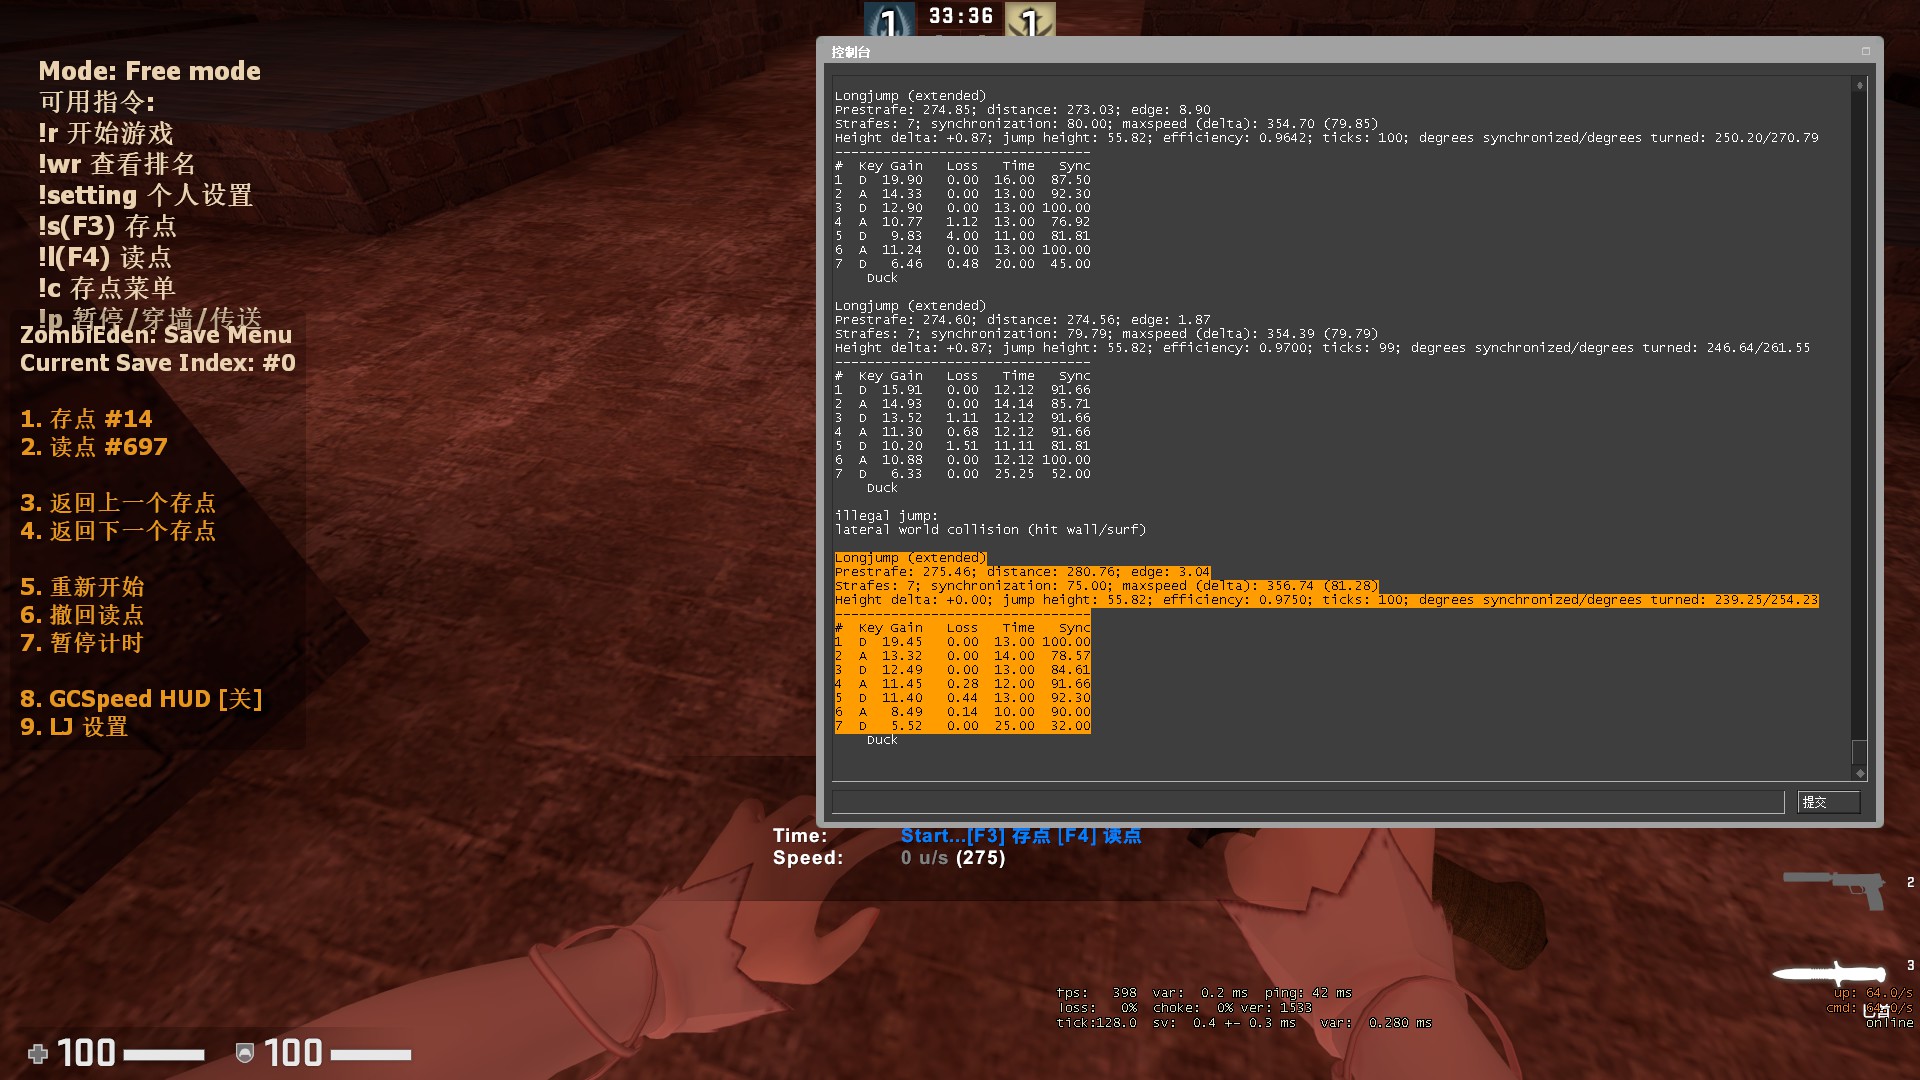Click the console vertical scrollbar thumb

pos(1859,752)
